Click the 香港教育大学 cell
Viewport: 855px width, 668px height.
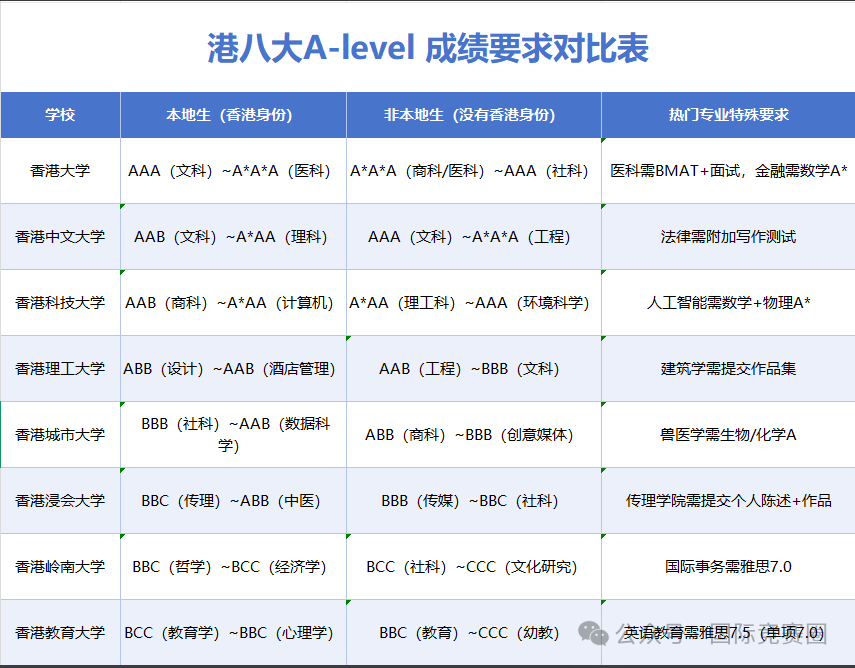(x=61, y=633)
